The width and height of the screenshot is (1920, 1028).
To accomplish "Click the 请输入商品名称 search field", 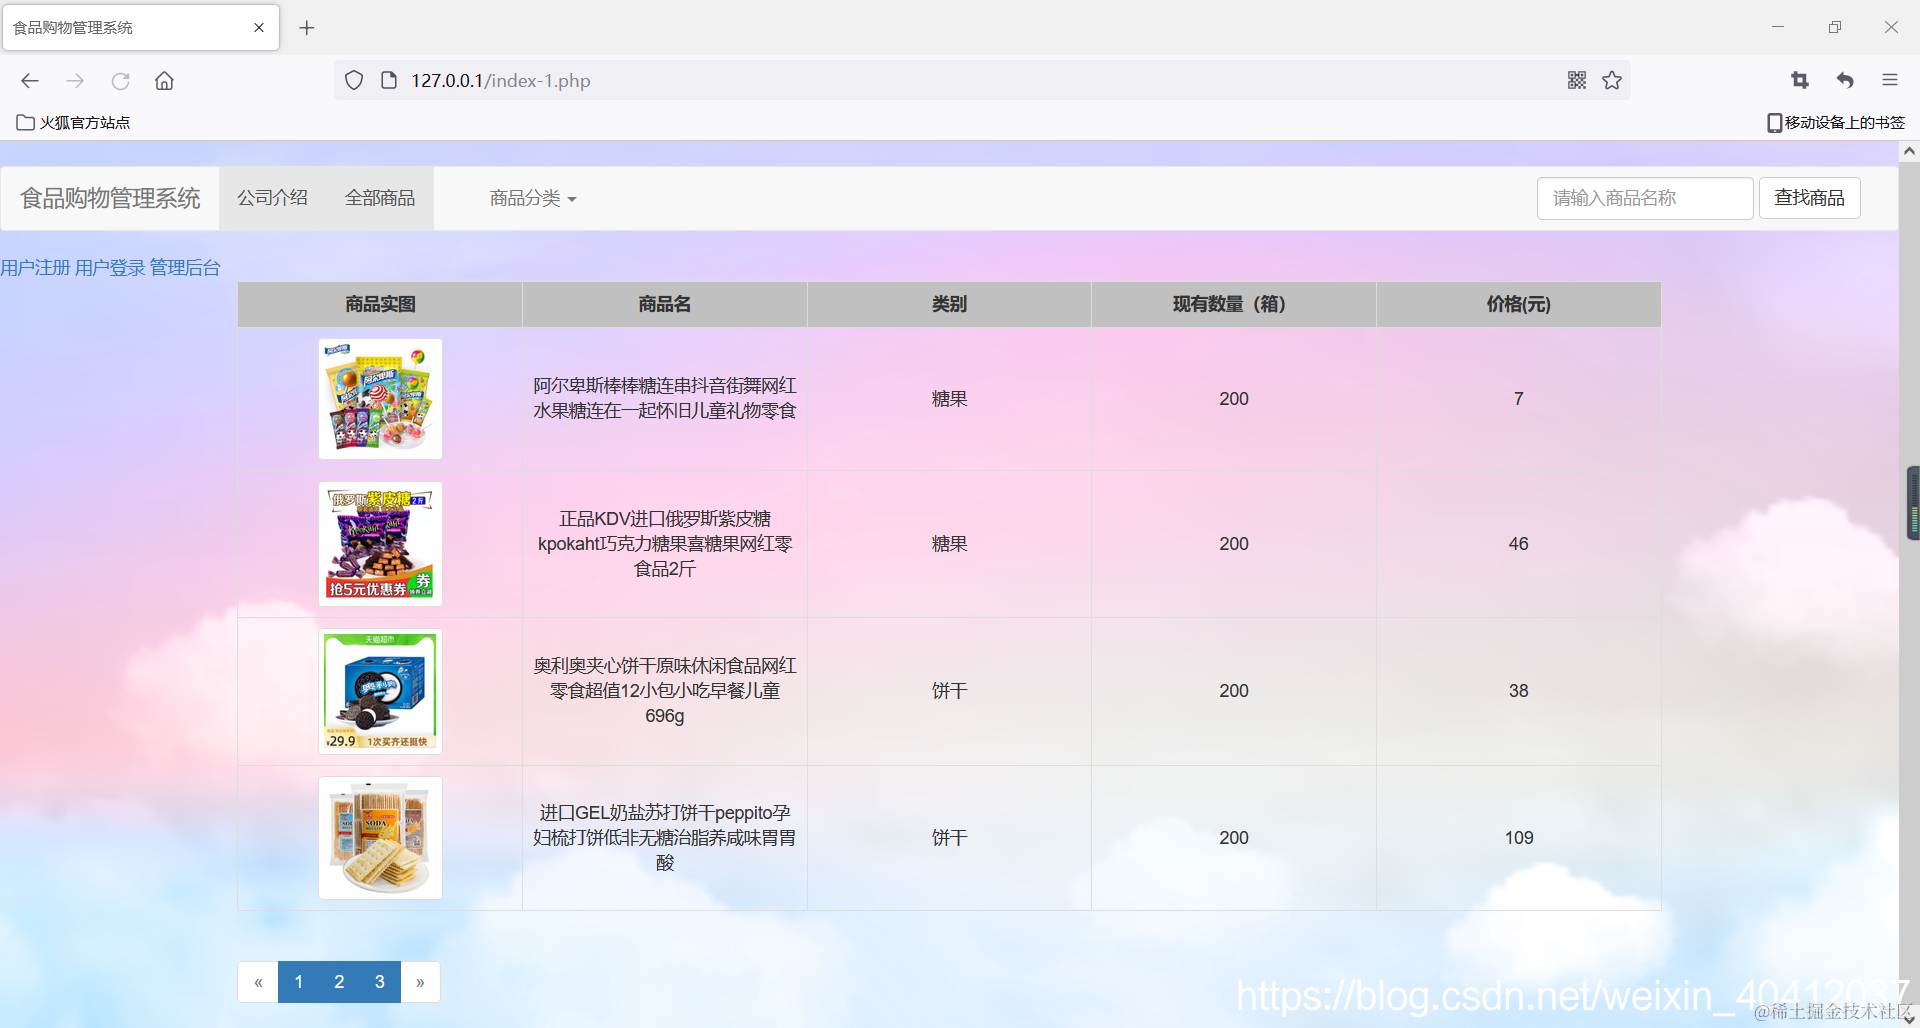I will 1644,198.
